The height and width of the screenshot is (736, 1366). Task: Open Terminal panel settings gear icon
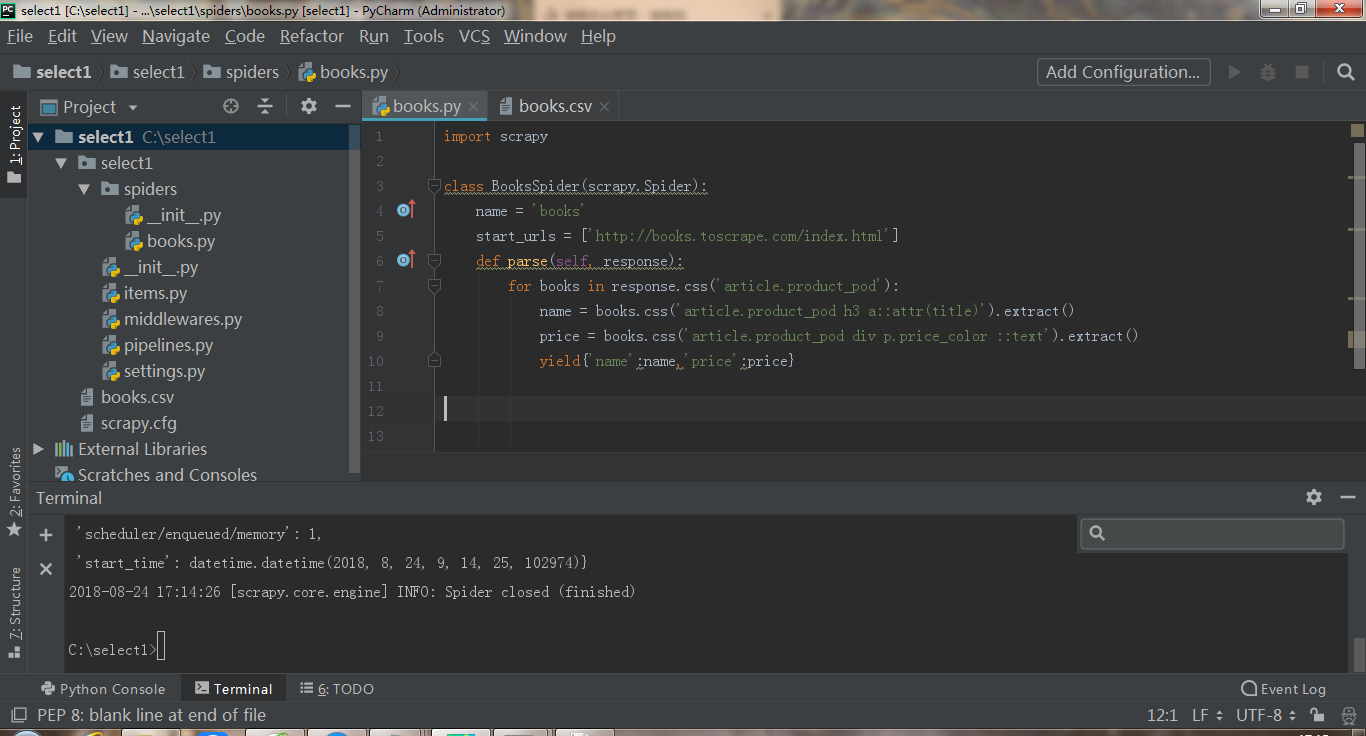(x=1314, y=497)
